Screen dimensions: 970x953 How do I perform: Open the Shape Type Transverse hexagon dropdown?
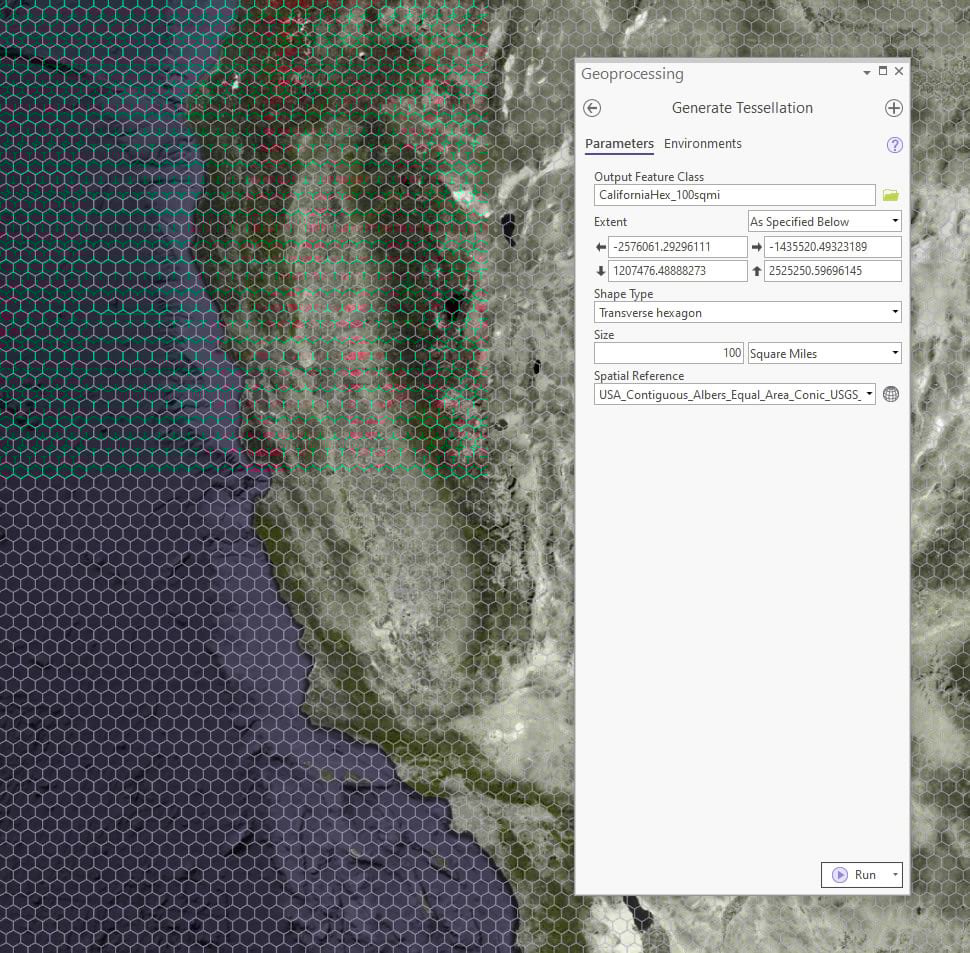pos(747,312)
